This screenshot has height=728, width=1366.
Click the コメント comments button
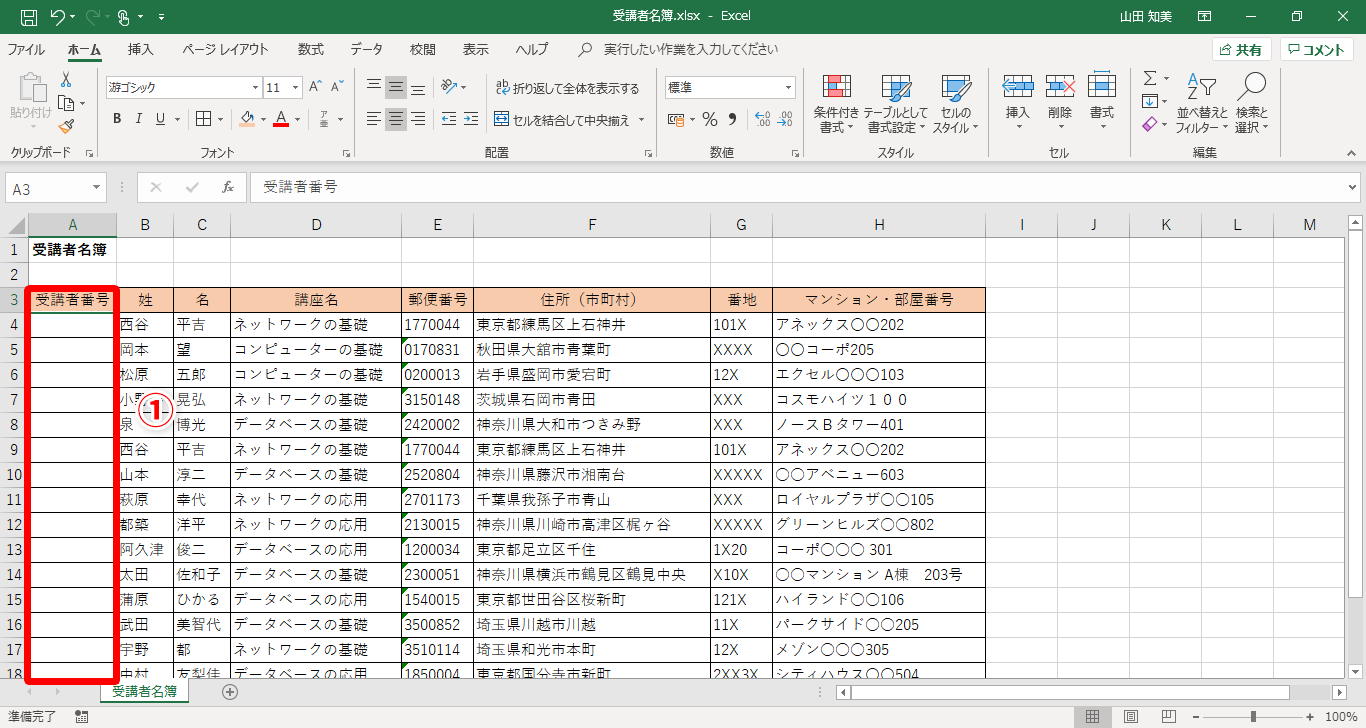coord(1317,50)
